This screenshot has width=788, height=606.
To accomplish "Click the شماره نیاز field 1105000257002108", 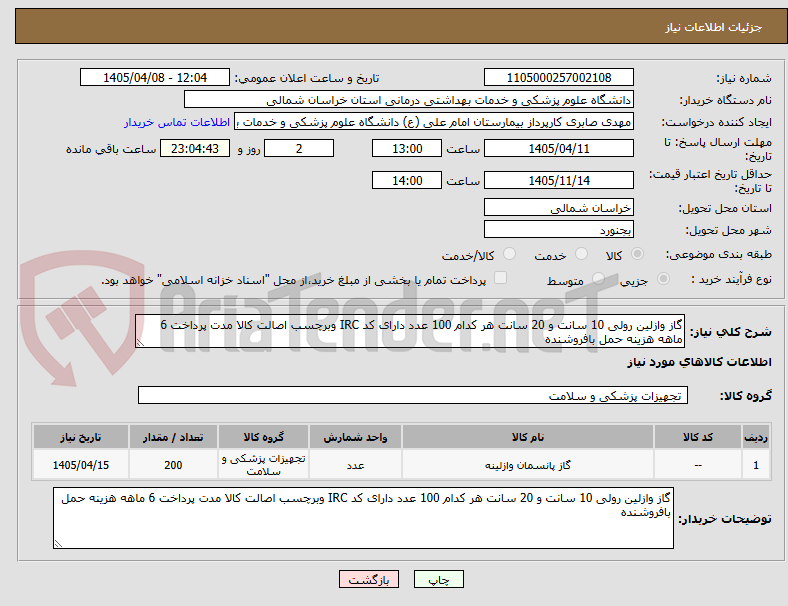I will [559, 77].
